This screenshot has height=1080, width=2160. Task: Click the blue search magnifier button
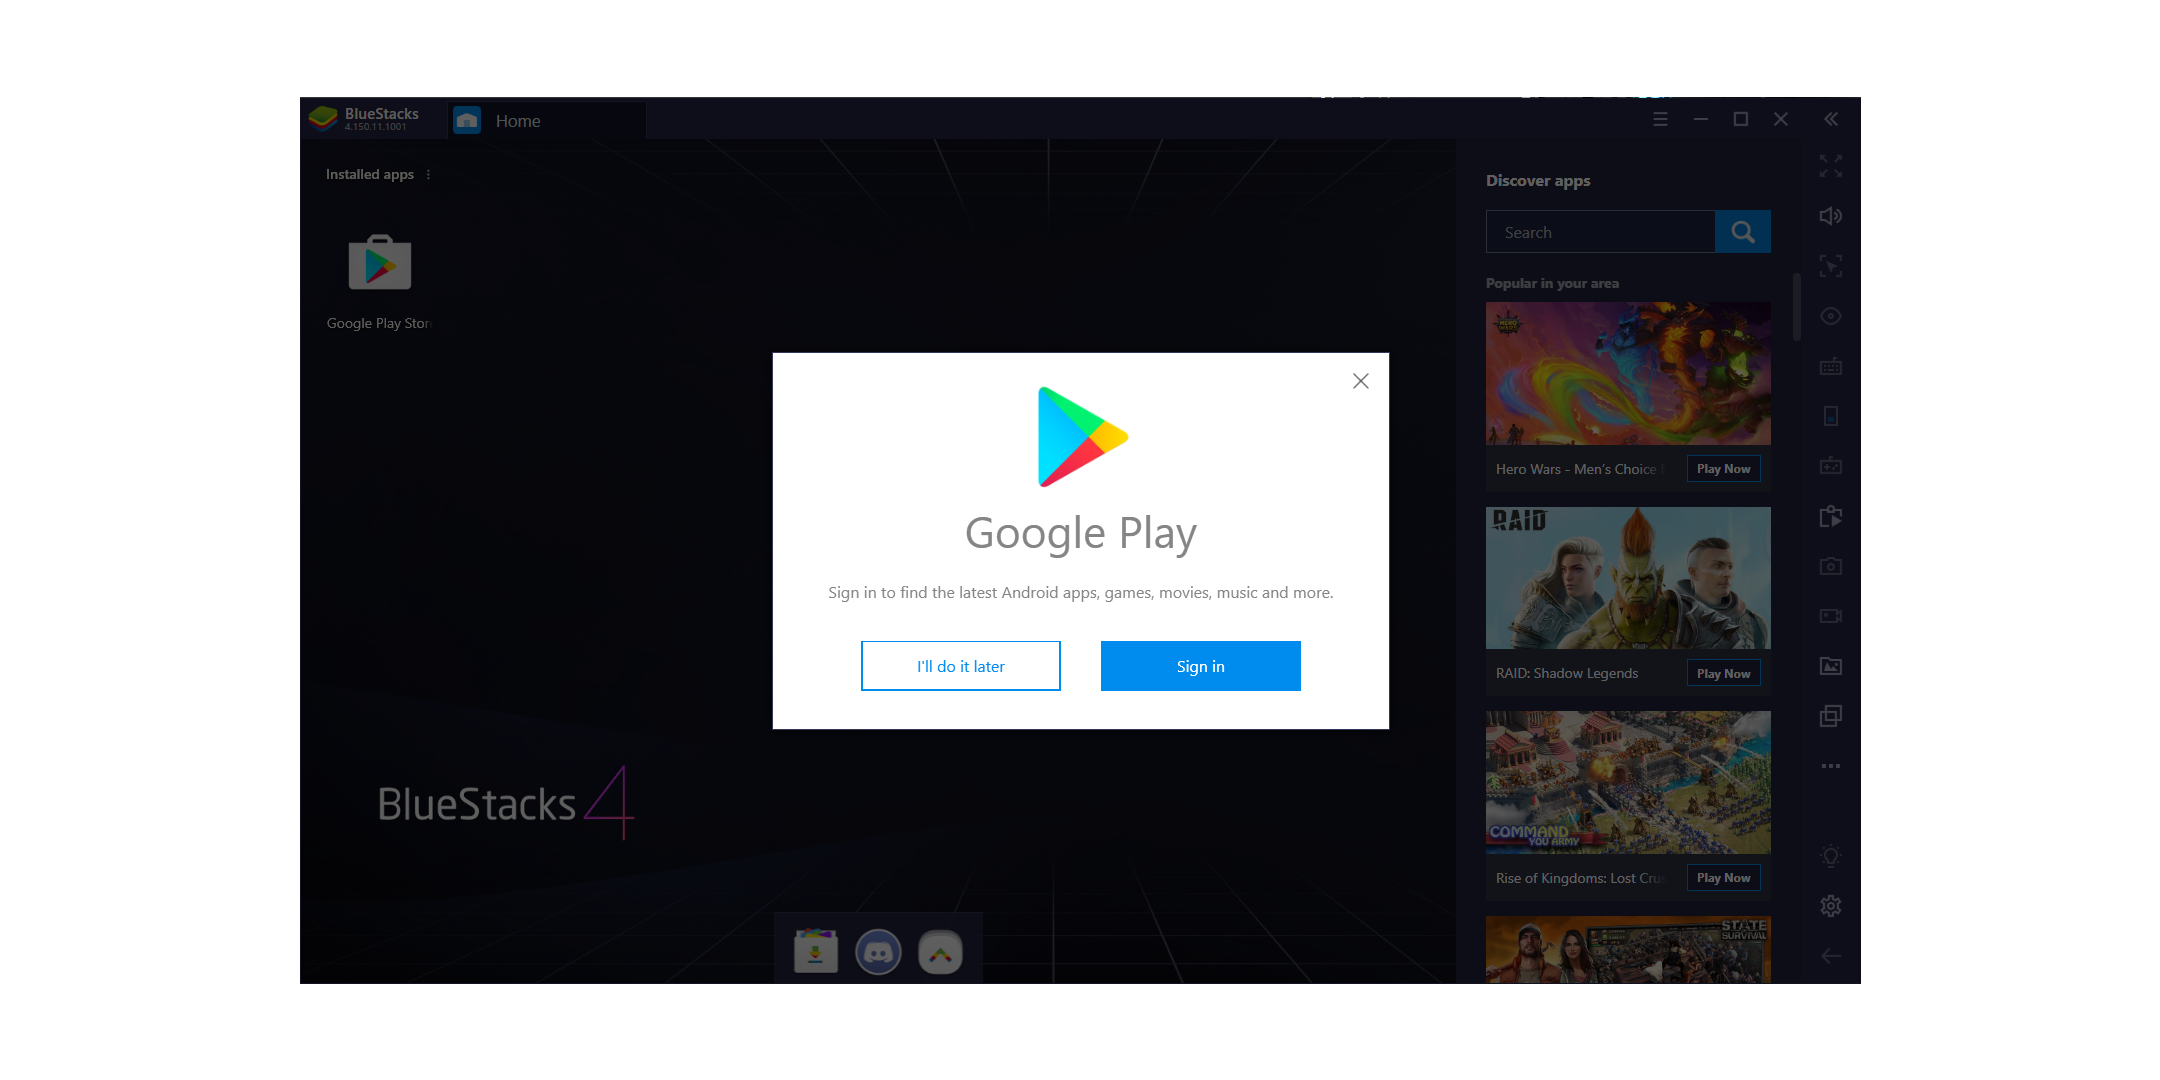click(1742, 232)
